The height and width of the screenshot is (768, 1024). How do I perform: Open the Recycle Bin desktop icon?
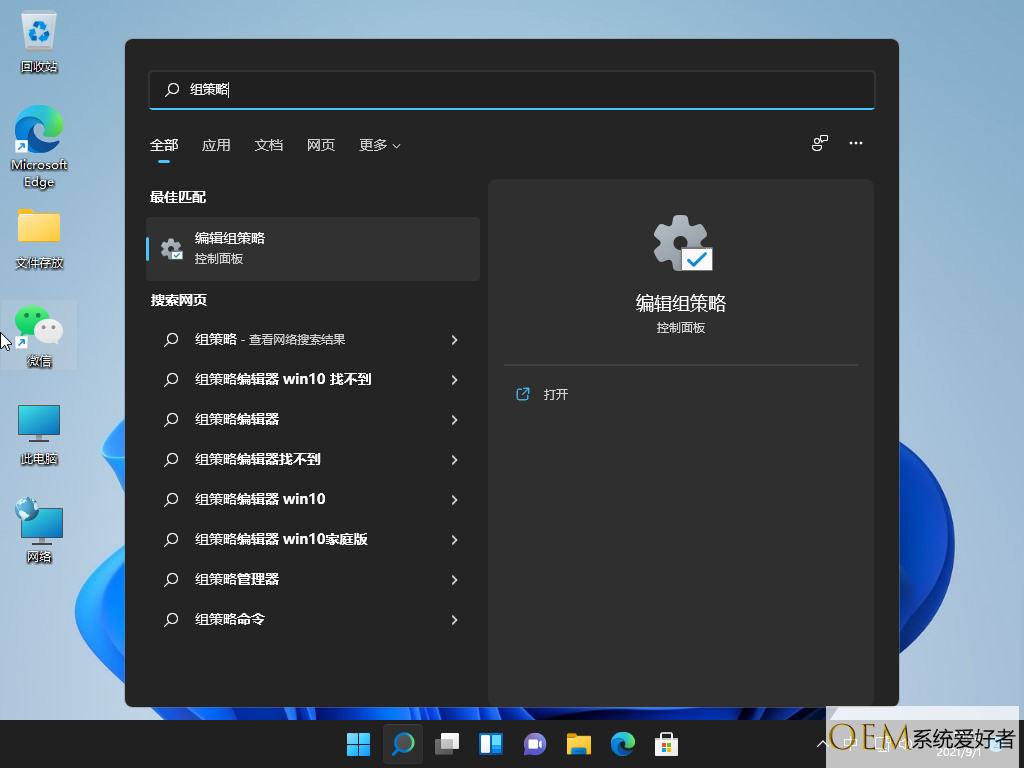39,40
